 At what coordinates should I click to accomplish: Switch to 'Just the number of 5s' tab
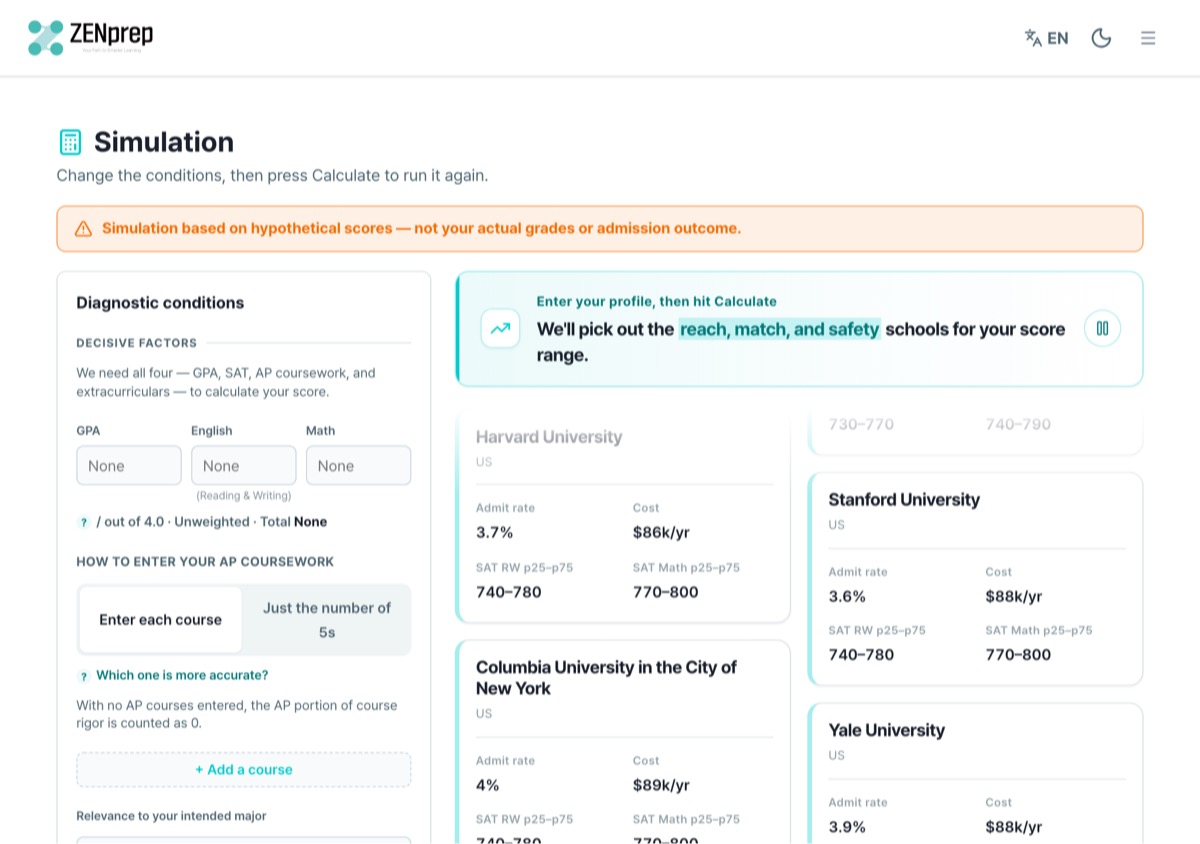pos(327,620)
